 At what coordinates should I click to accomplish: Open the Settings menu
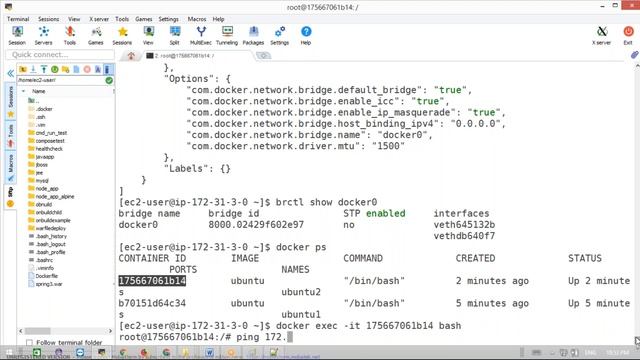[169, 19]
